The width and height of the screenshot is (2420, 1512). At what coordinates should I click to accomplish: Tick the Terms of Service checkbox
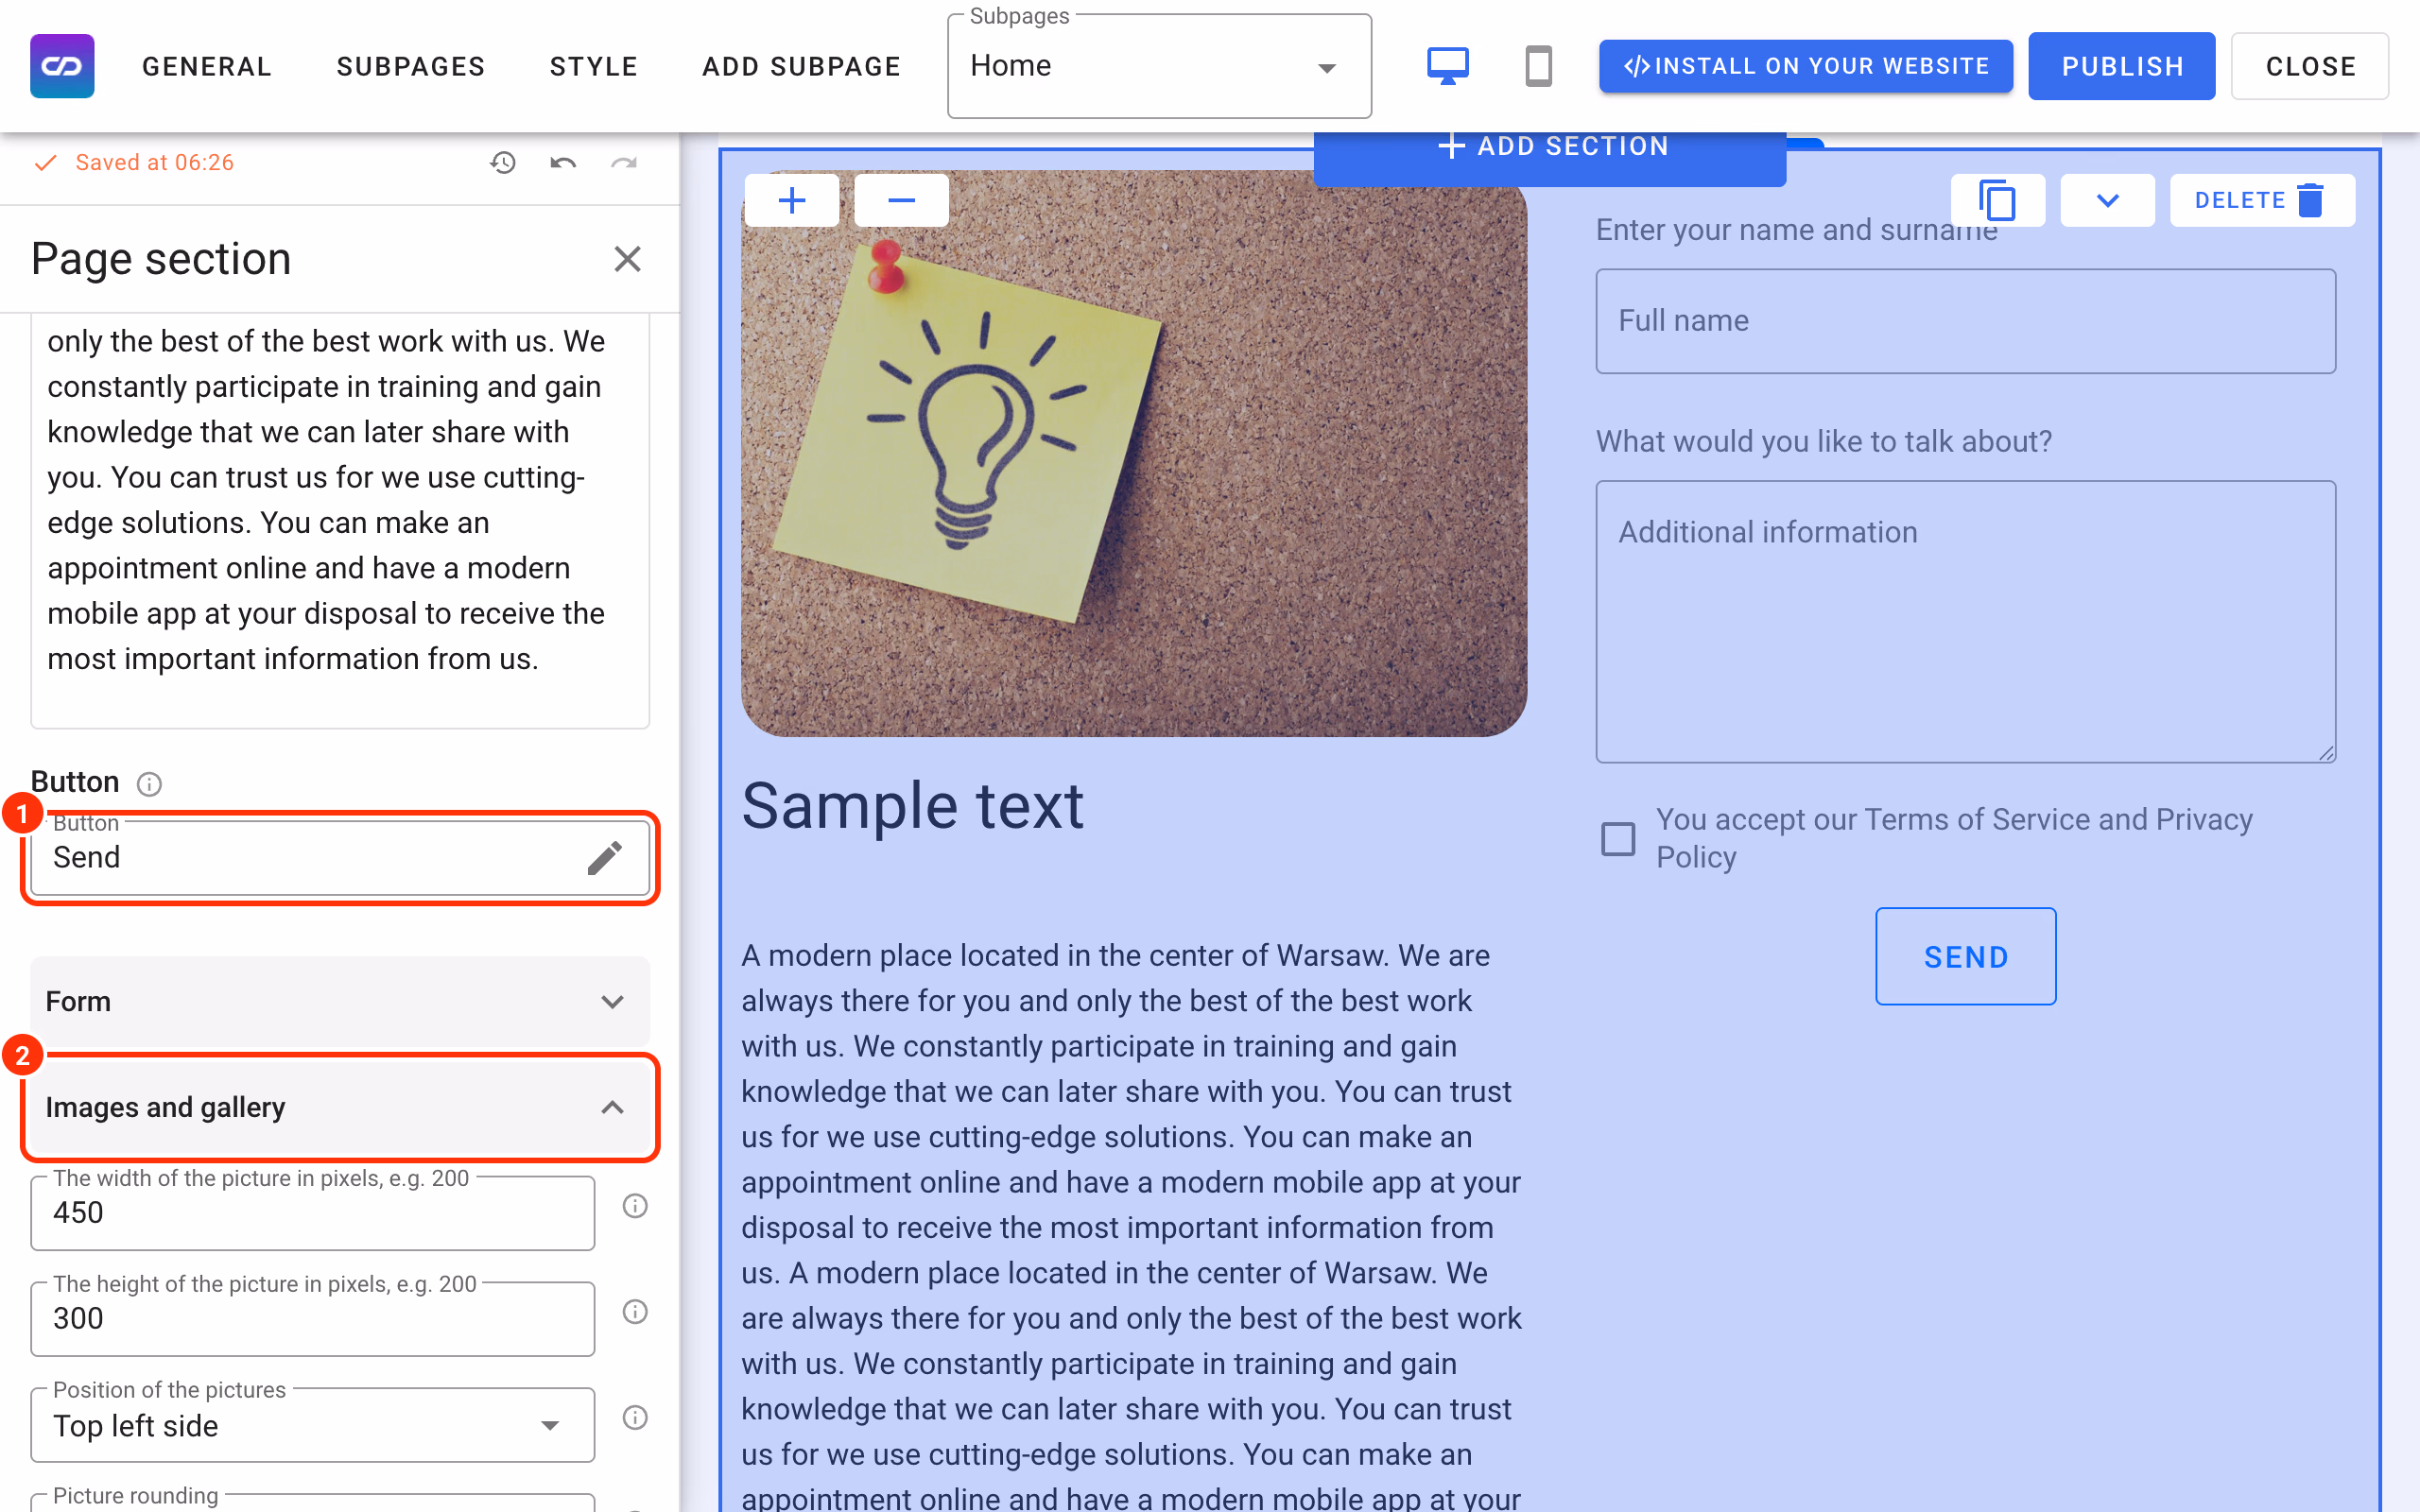click(x=1618, y=838)
